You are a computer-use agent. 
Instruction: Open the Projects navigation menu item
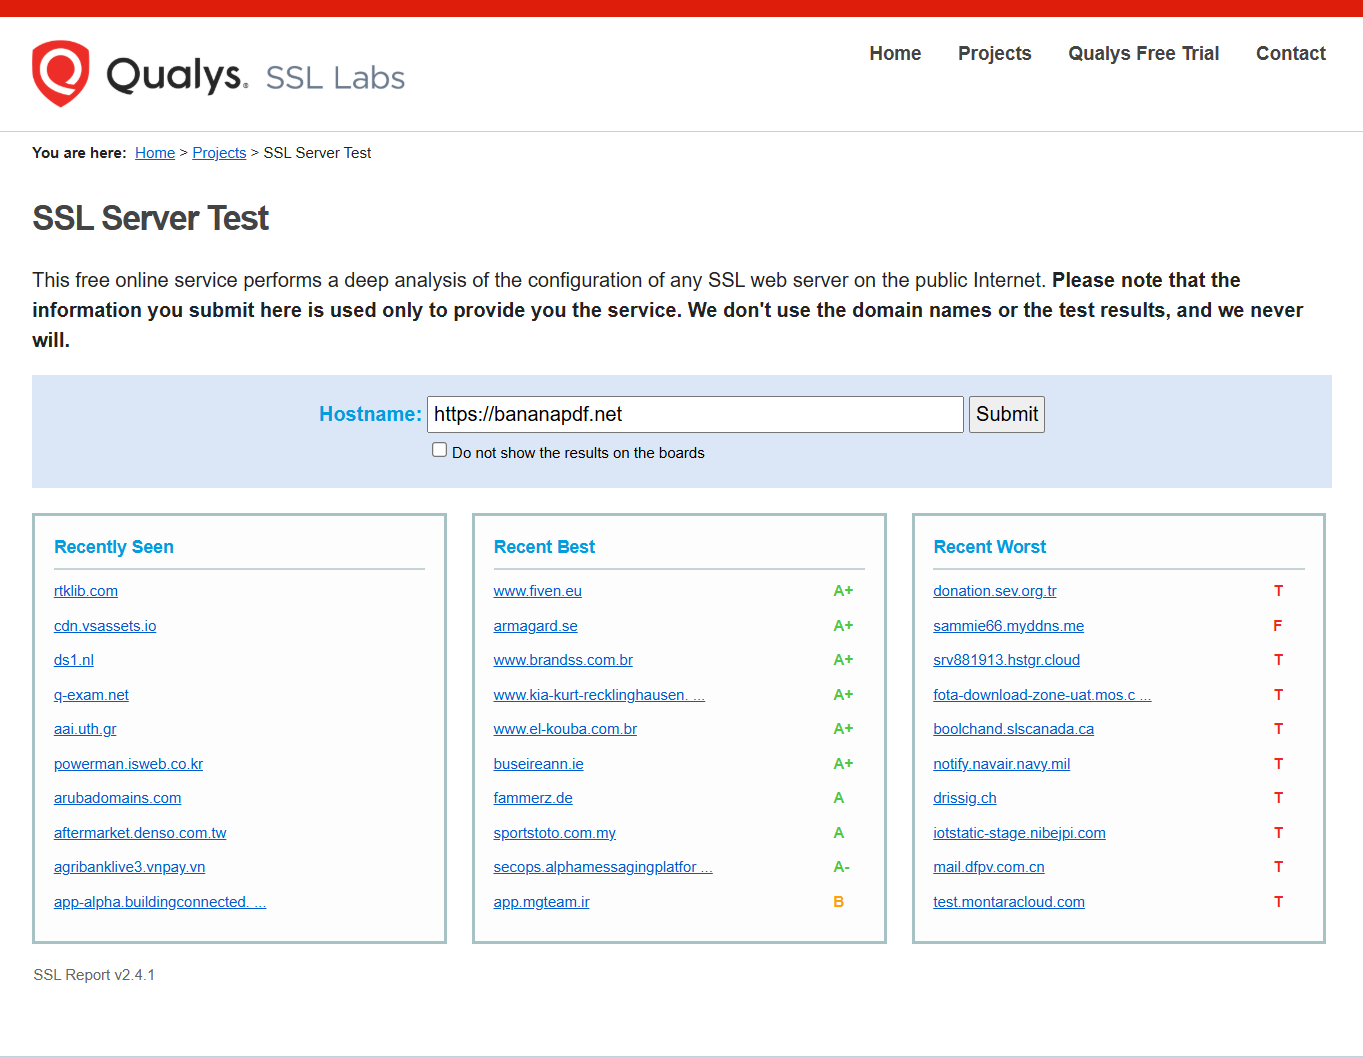[x=994, y=54]
